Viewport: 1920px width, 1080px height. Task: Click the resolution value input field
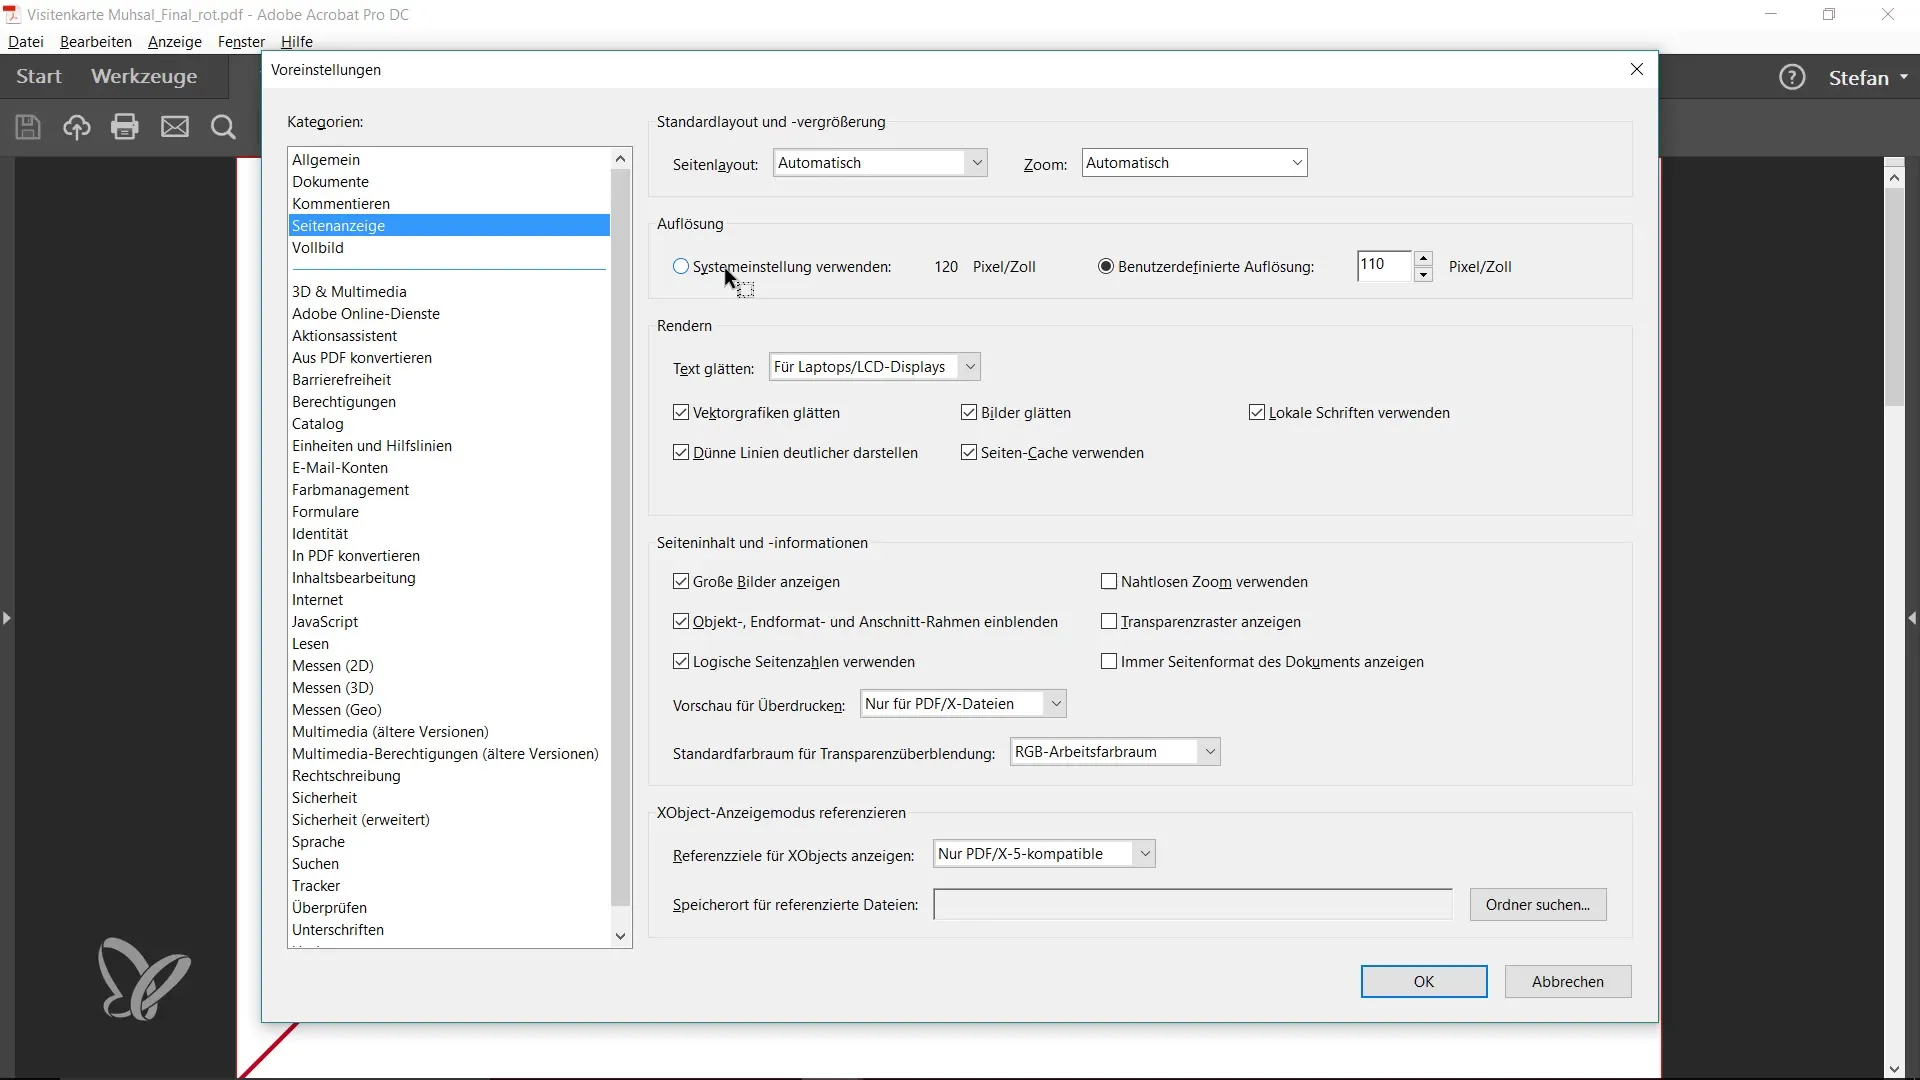(x=1384, y=266)
